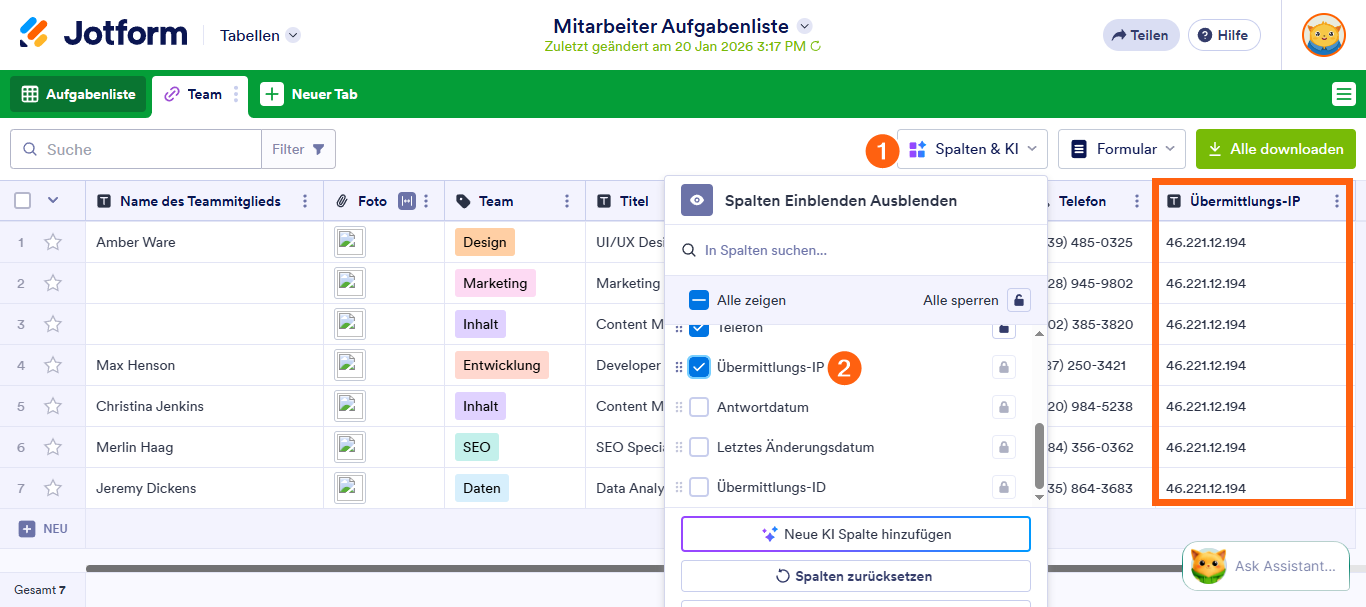Screen dimensions: 1366x607
Task: Open the Team column options dots
Action: (567, 201)
